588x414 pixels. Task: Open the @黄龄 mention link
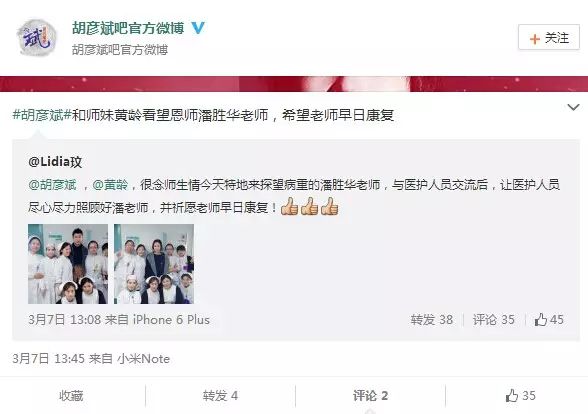click(110, 184)
